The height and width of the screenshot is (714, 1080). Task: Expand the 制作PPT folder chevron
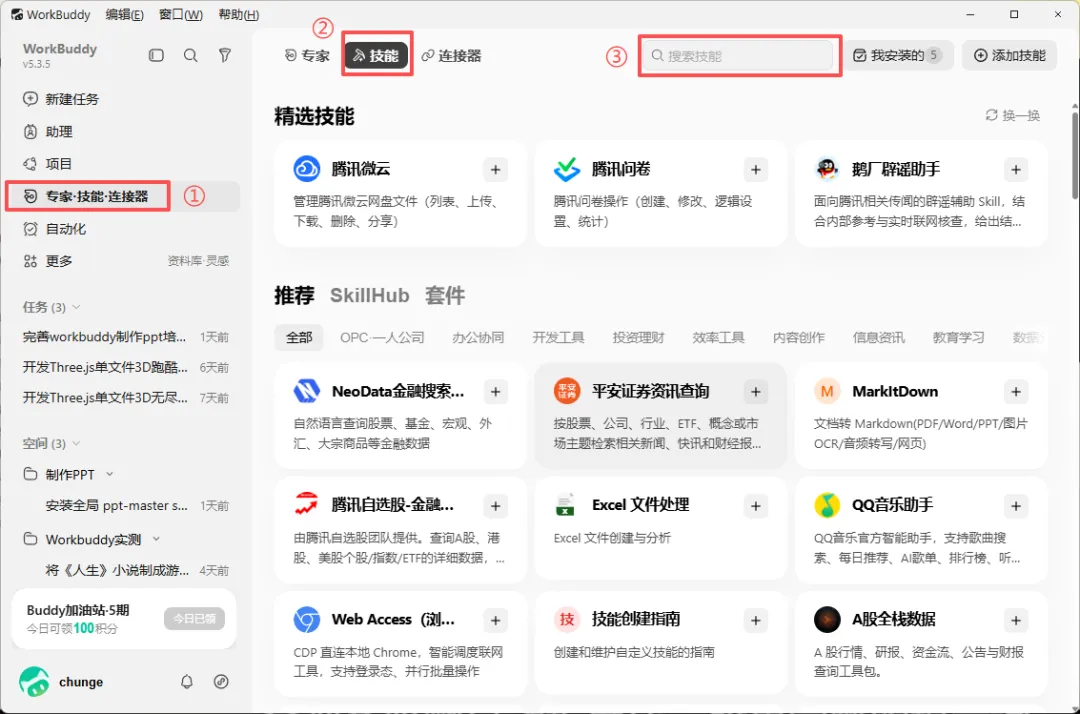point(110,474)
